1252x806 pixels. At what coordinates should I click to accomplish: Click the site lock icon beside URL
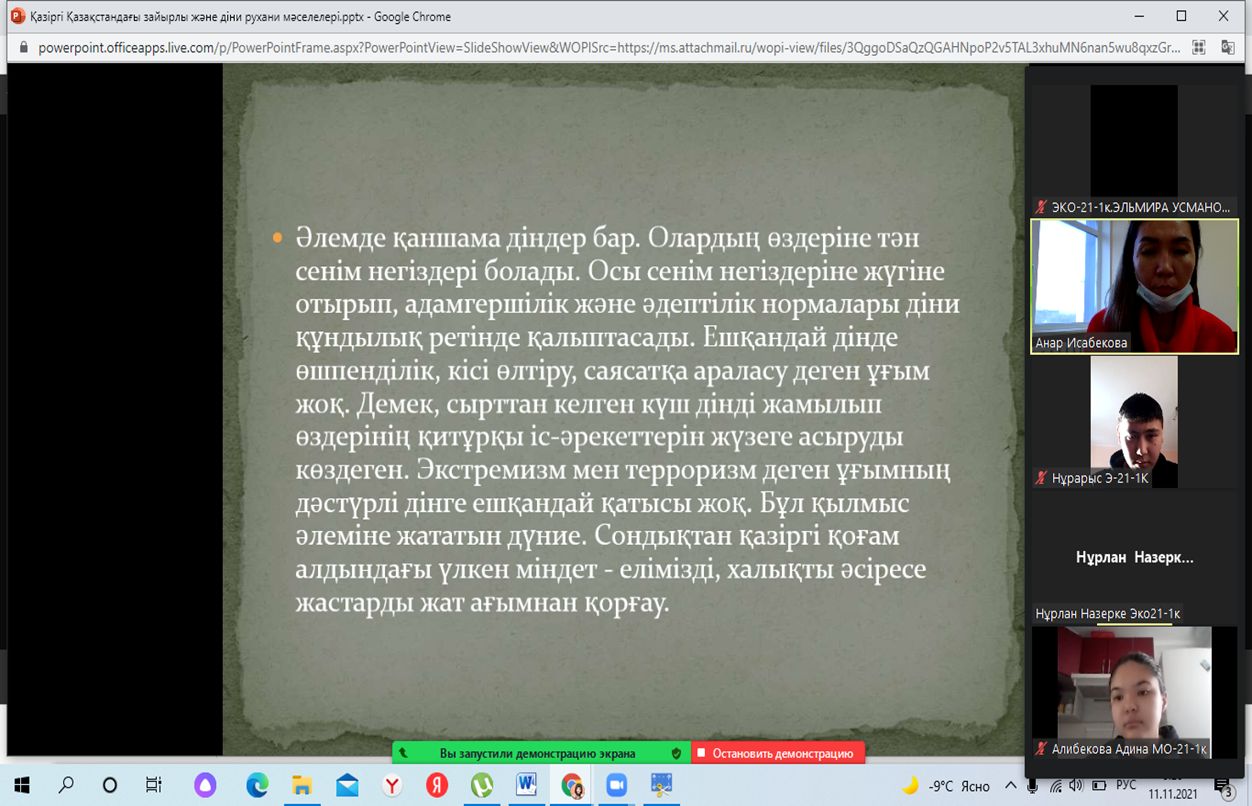click(24, 47)
